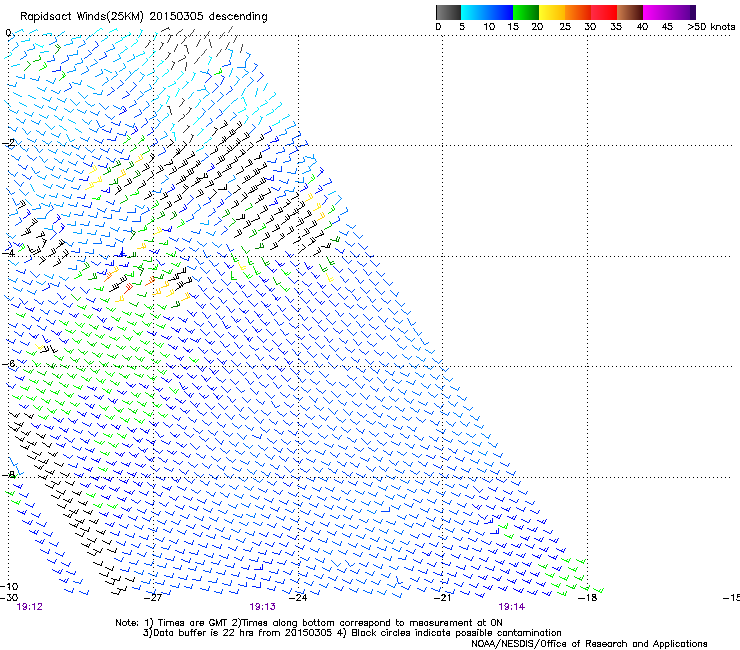Click the longitude axis label '-24'
Screen dimensions: 740x650
point(298,598)
